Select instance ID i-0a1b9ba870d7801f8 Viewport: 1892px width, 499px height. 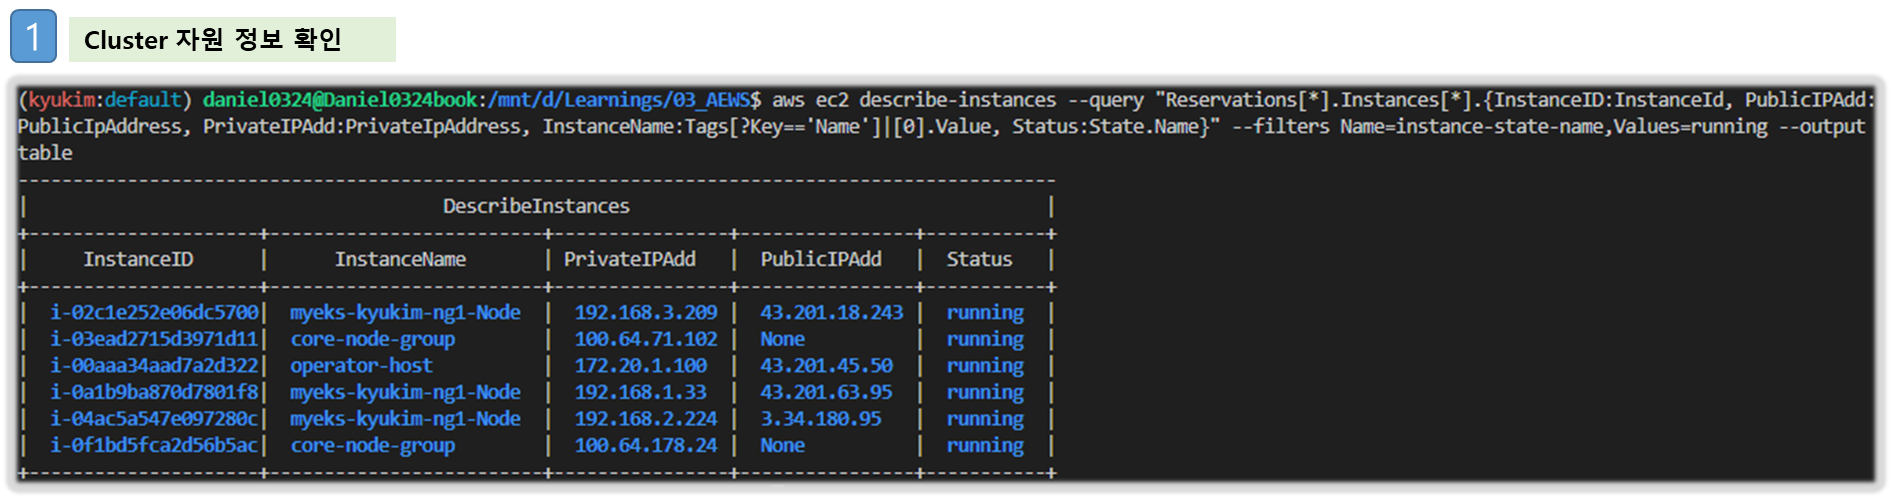(x=154, y=392)
